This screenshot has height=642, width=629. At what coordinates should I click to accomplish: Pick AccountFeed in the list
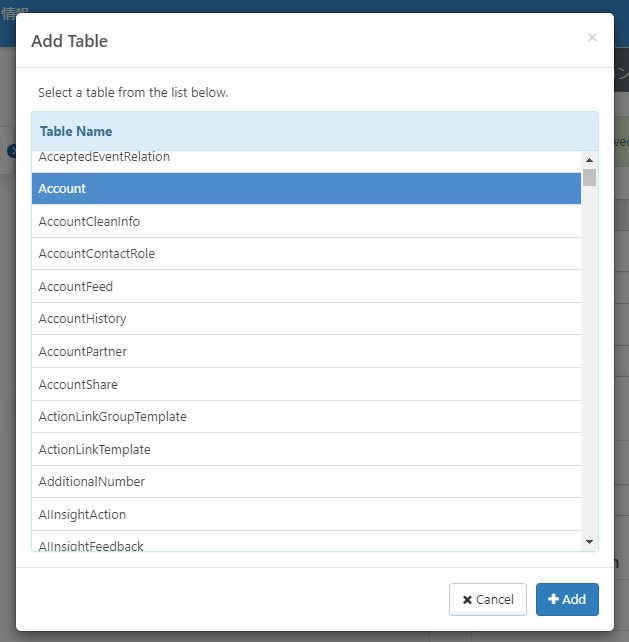306,287
